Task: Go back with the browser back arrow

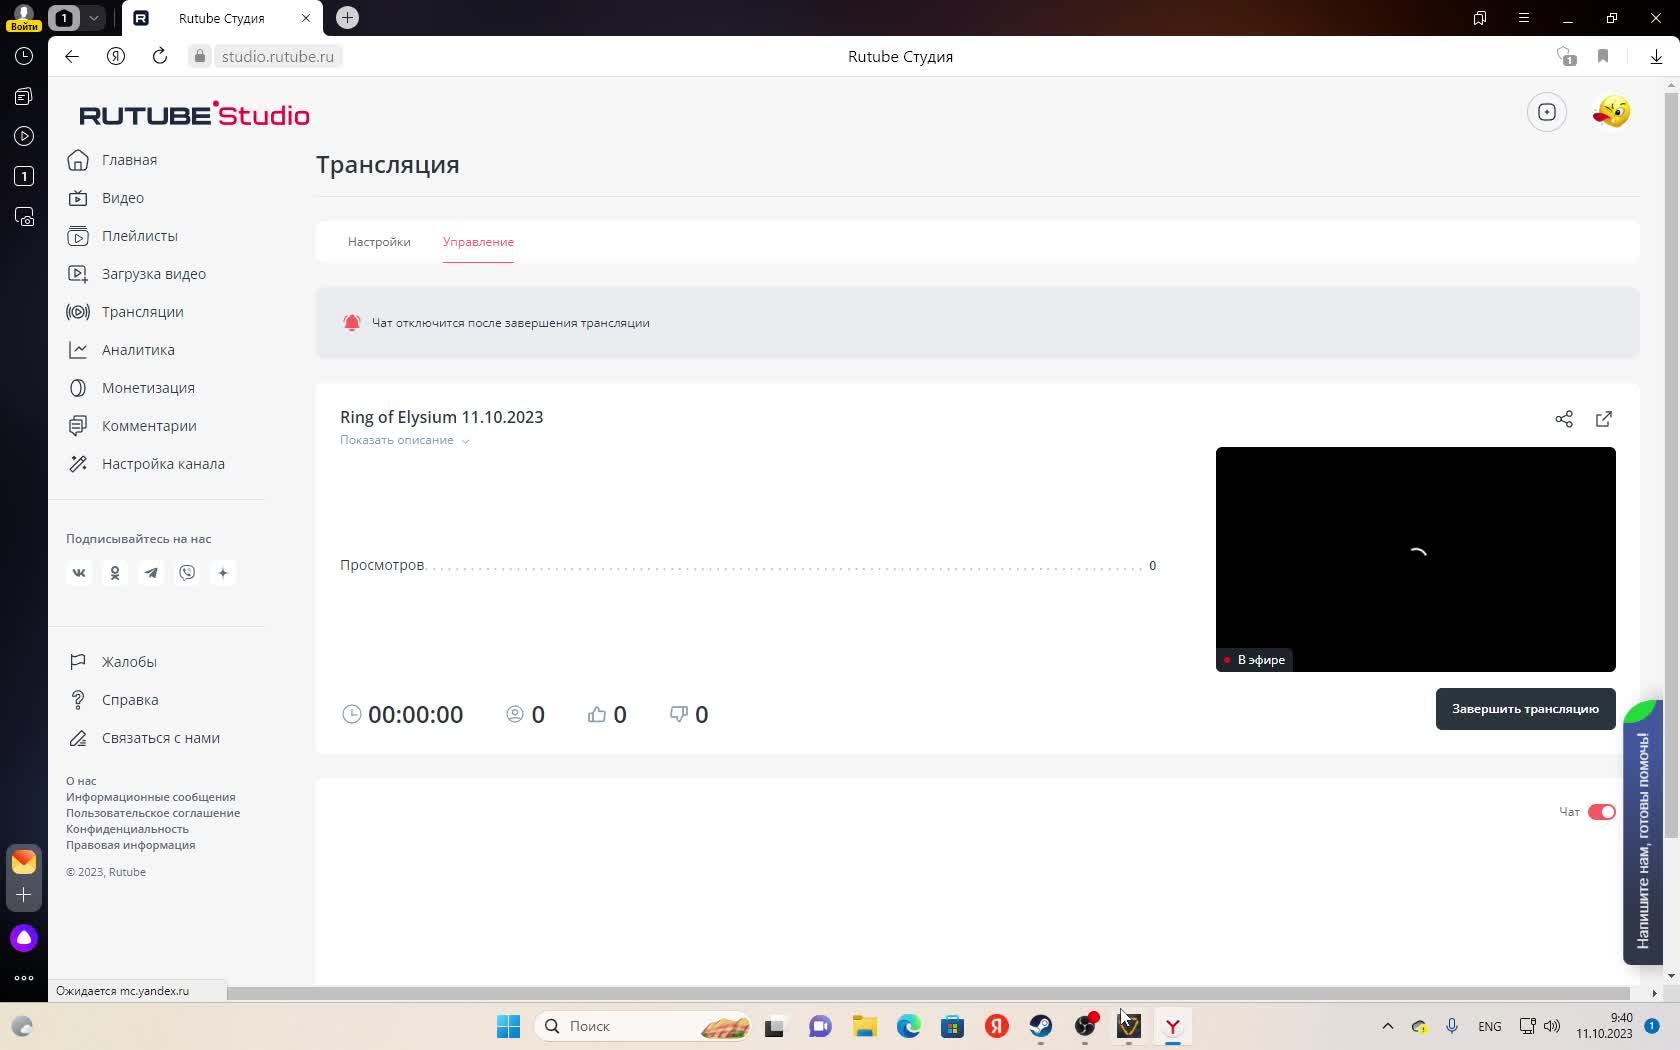Action: tap(72, 56)
